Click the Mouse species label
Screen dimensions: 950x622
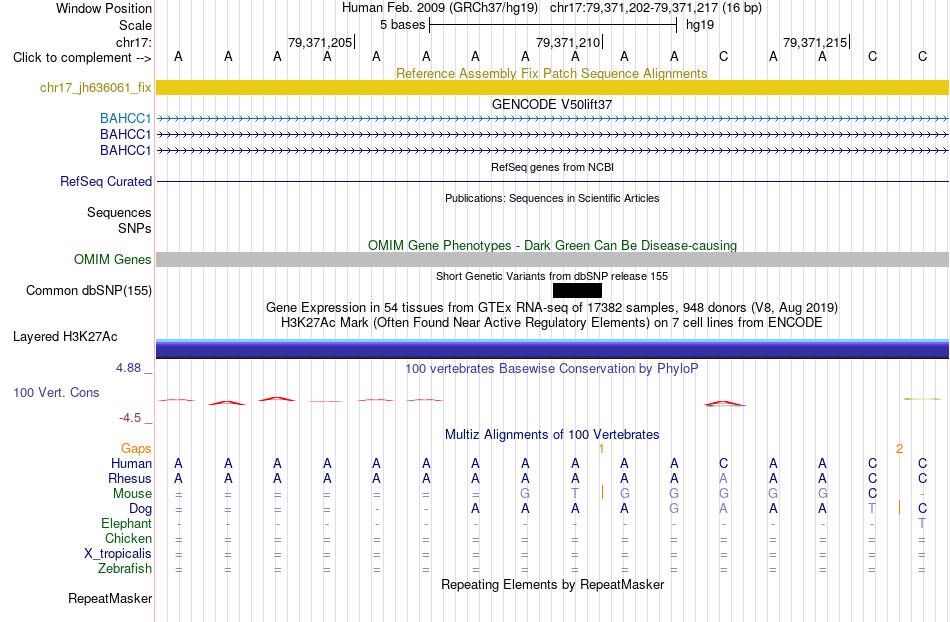pos(132,494)
